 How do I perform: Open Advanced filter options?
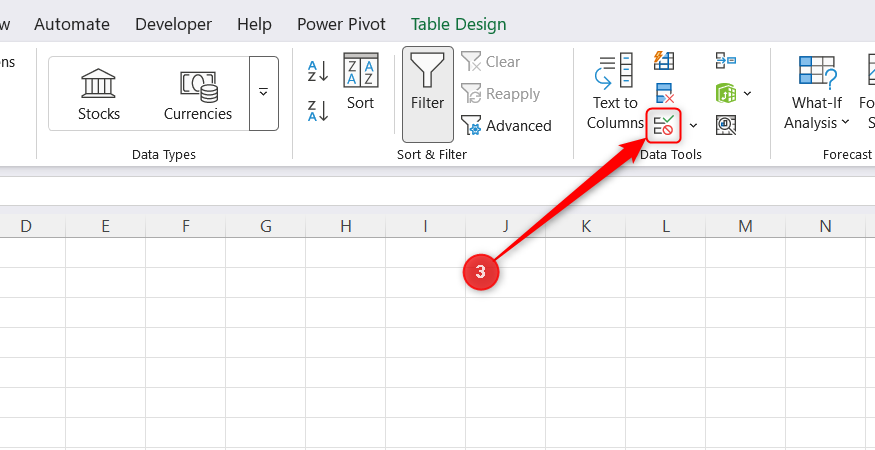(x=506, y=126)
